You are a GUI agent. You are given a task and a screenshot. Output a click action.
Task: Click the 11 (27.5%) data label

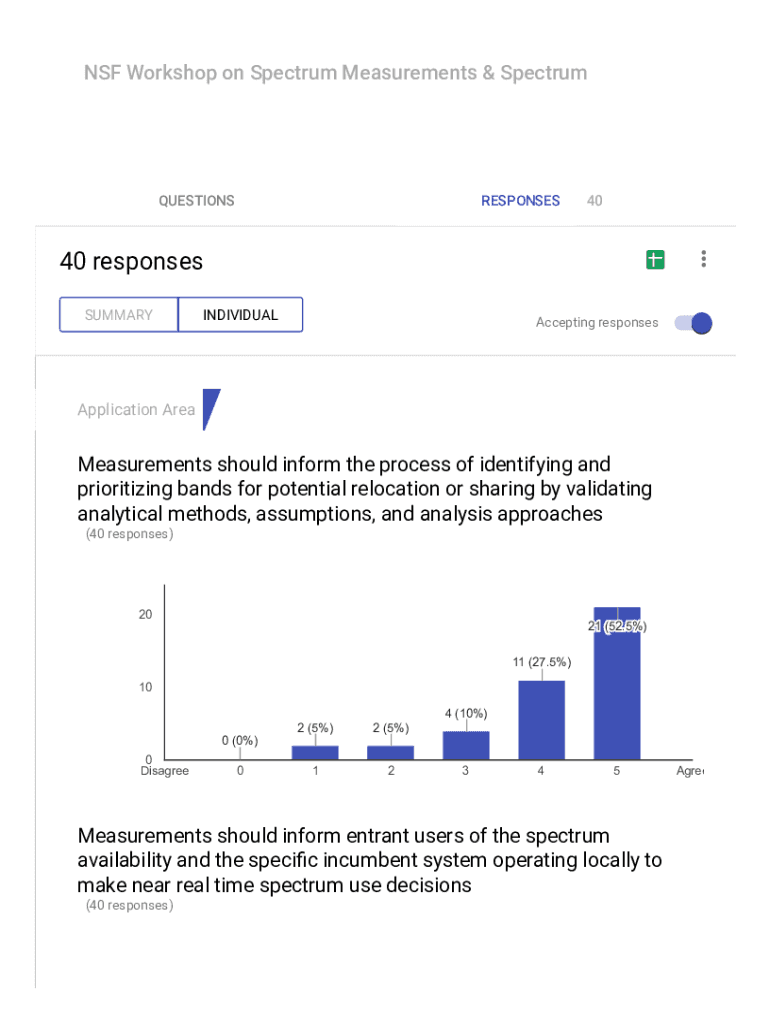pos(541,662)
